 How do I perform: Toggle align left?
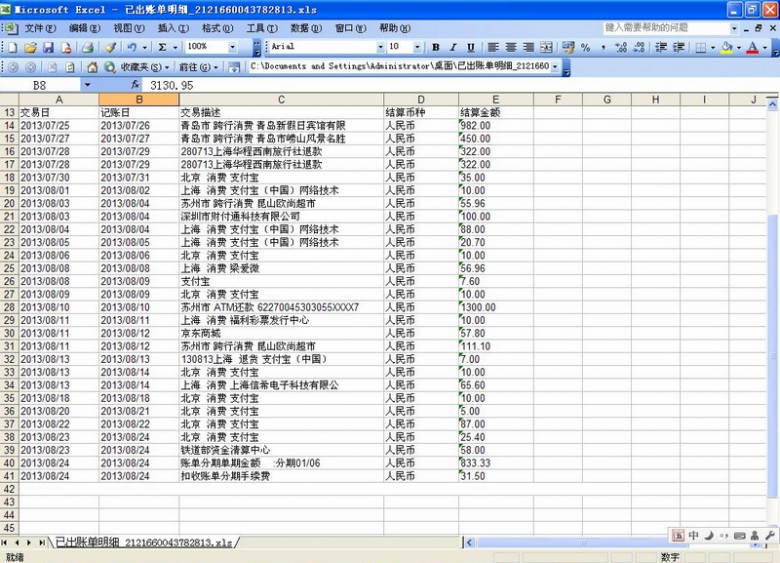click(493, 47)
